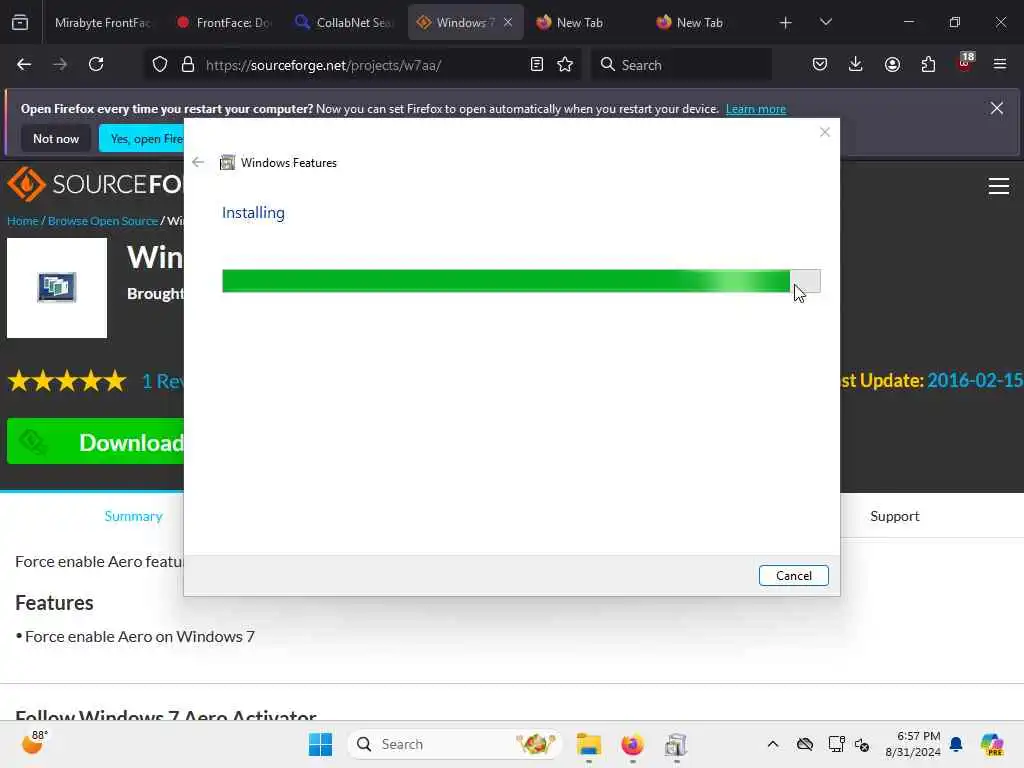1024x768 pixels.
Task: Open Copilot preview icon in taskbar
Action: pos(992,744)
